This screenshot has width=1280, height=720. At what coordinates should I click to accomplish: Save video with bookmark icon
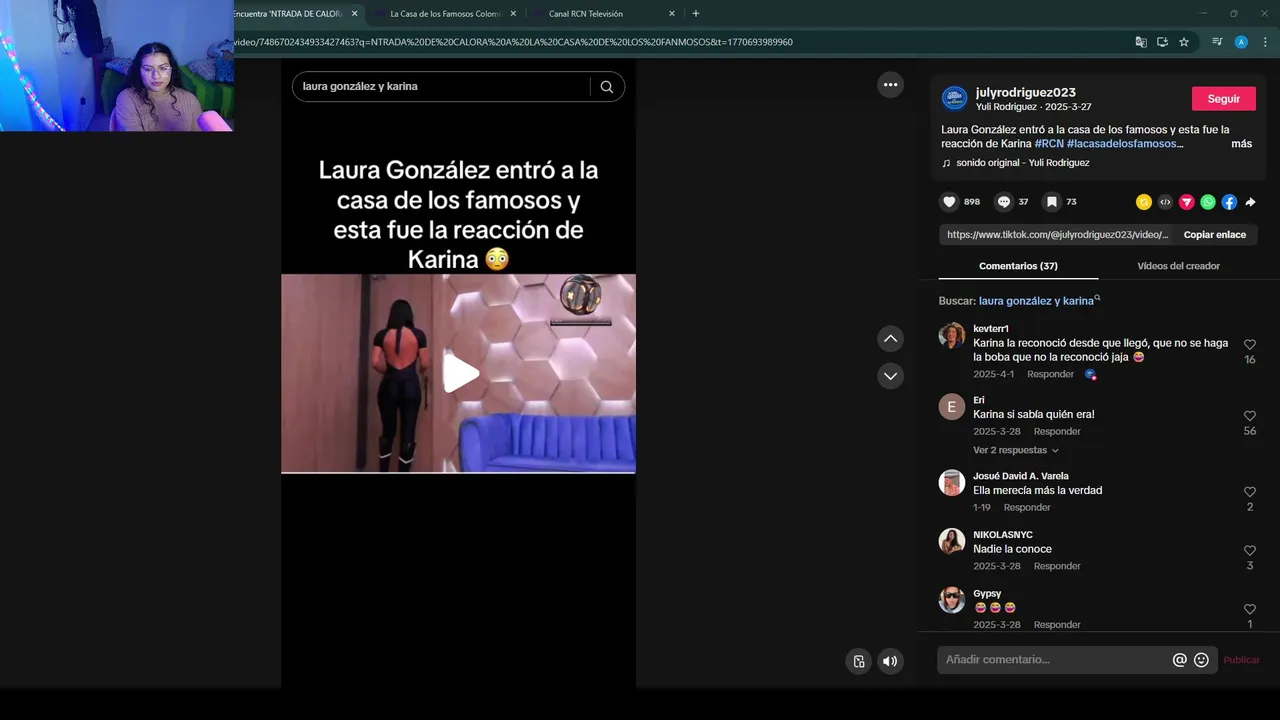click(1051, 202)
